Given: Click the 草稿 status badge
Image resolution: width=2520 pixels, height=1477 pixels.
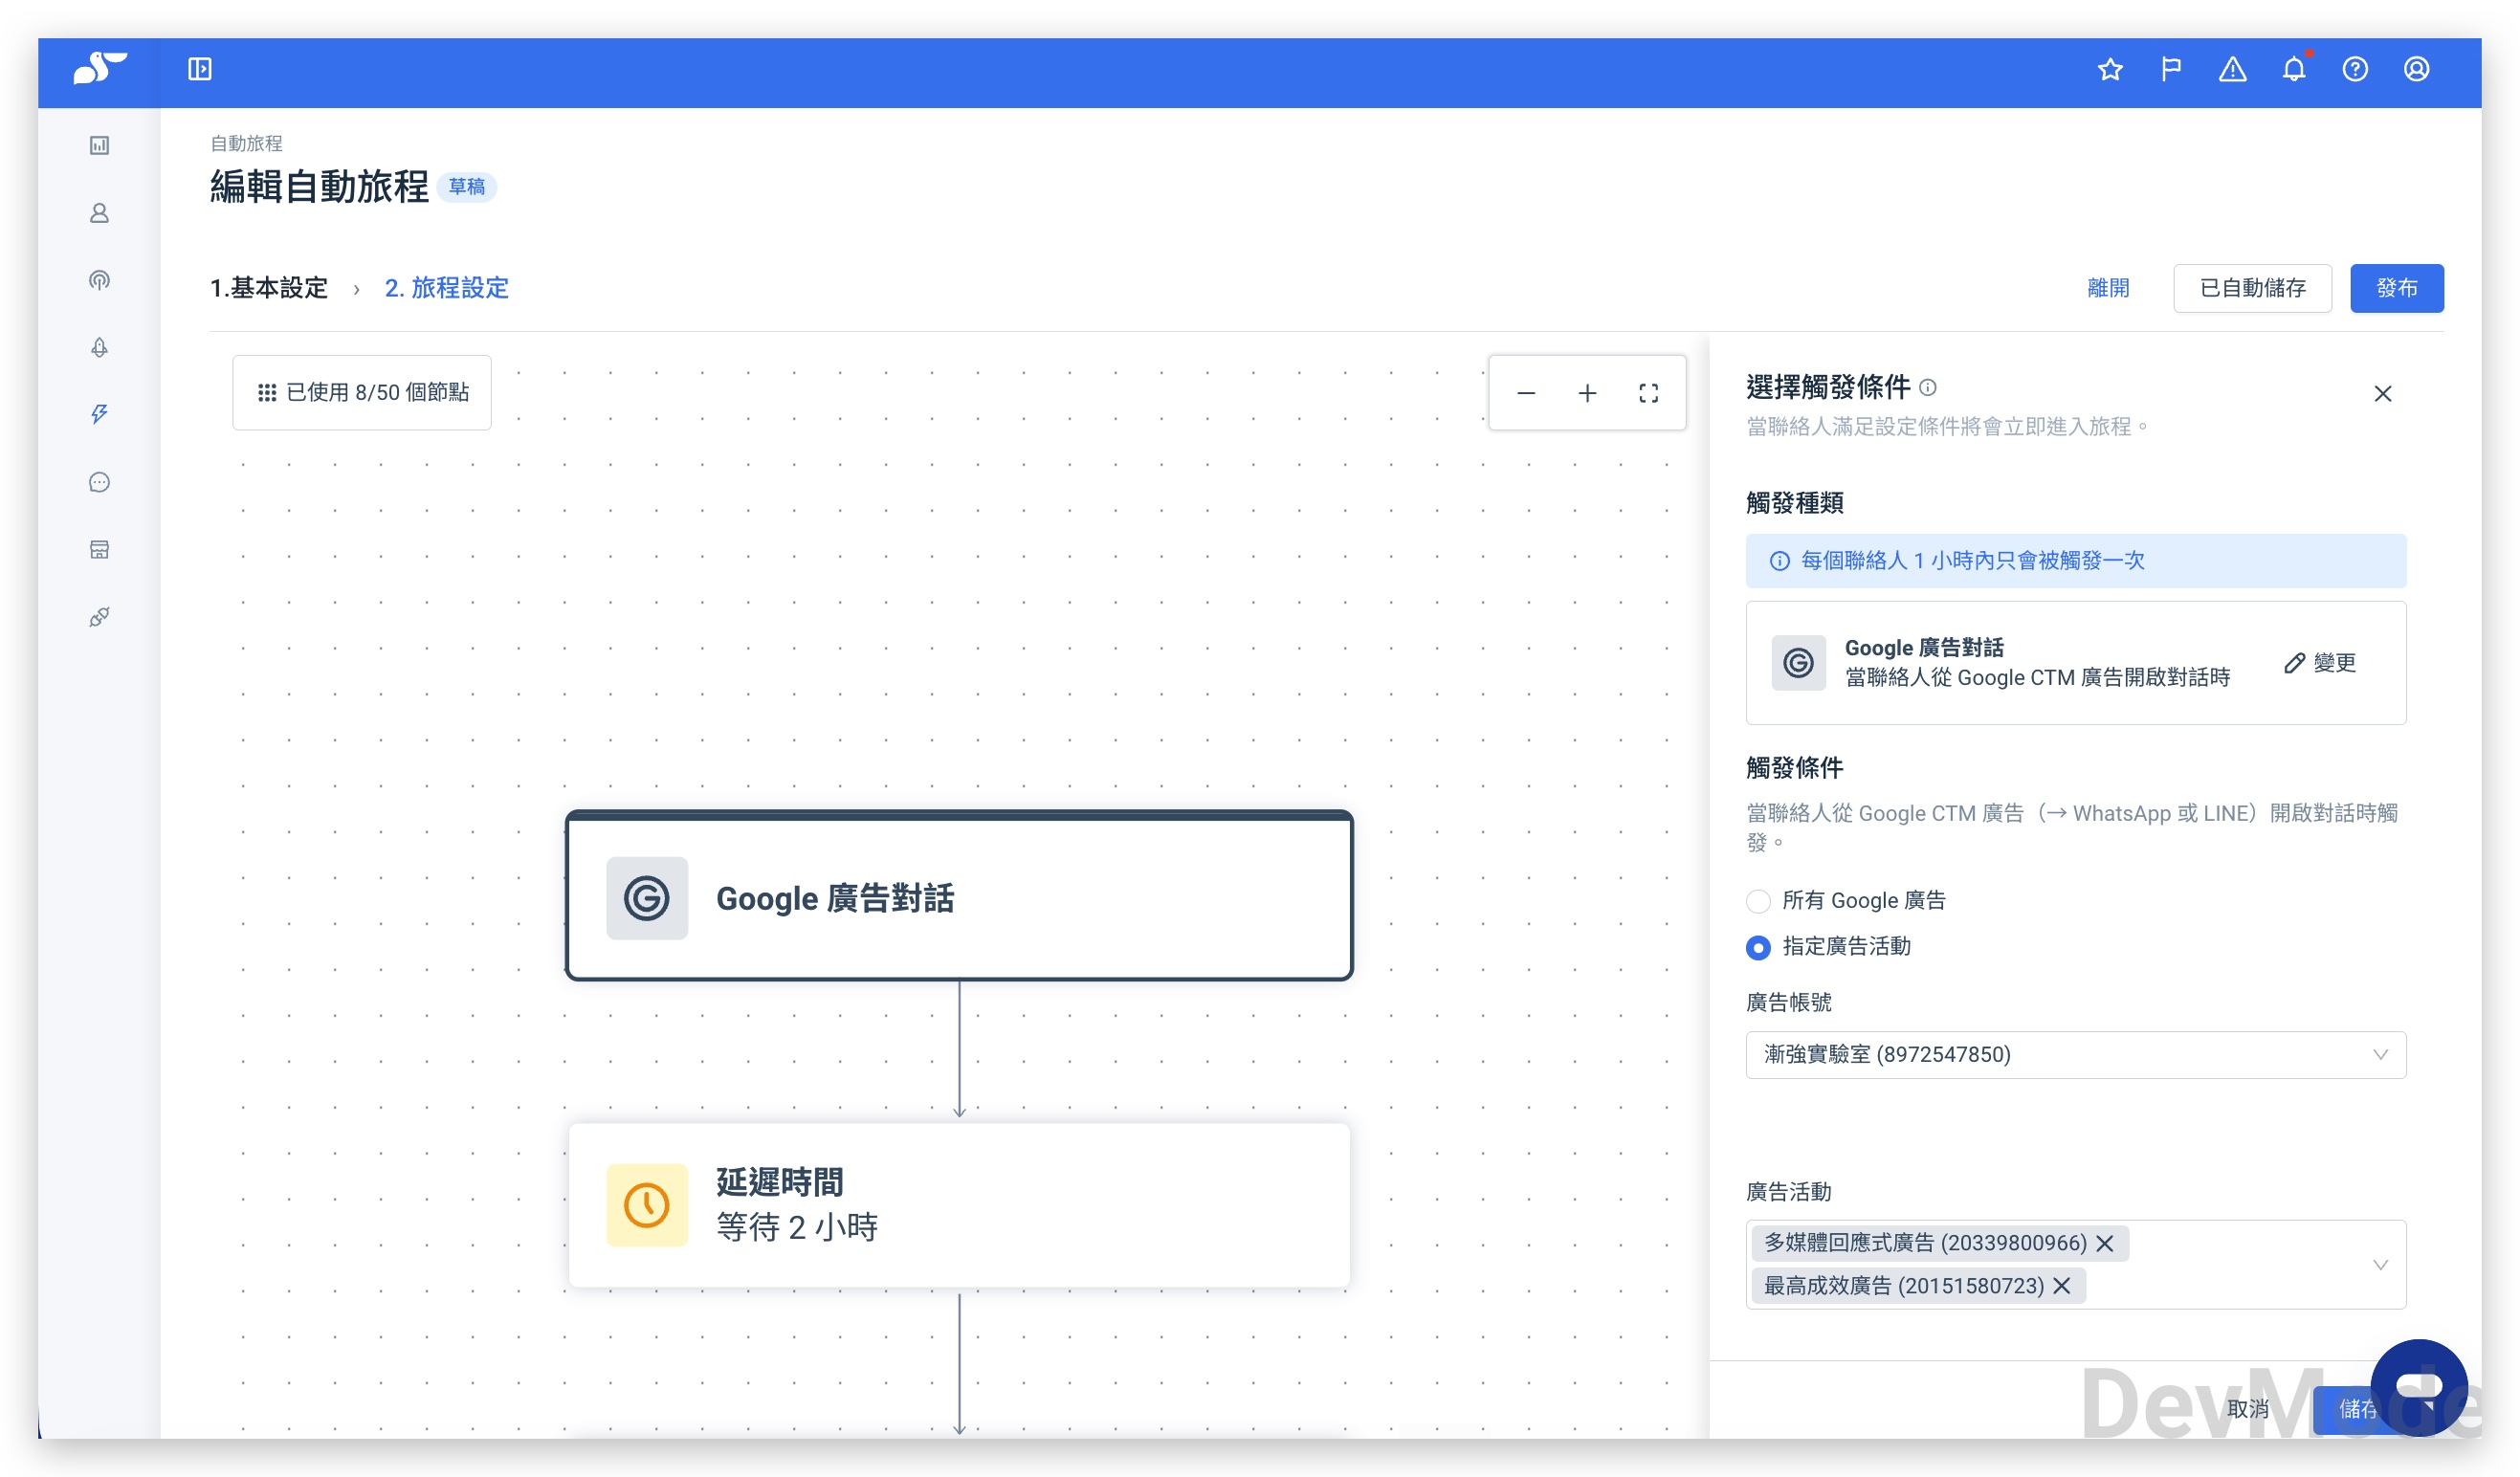Looking at the screenshot, I should [x=467, y=187].
